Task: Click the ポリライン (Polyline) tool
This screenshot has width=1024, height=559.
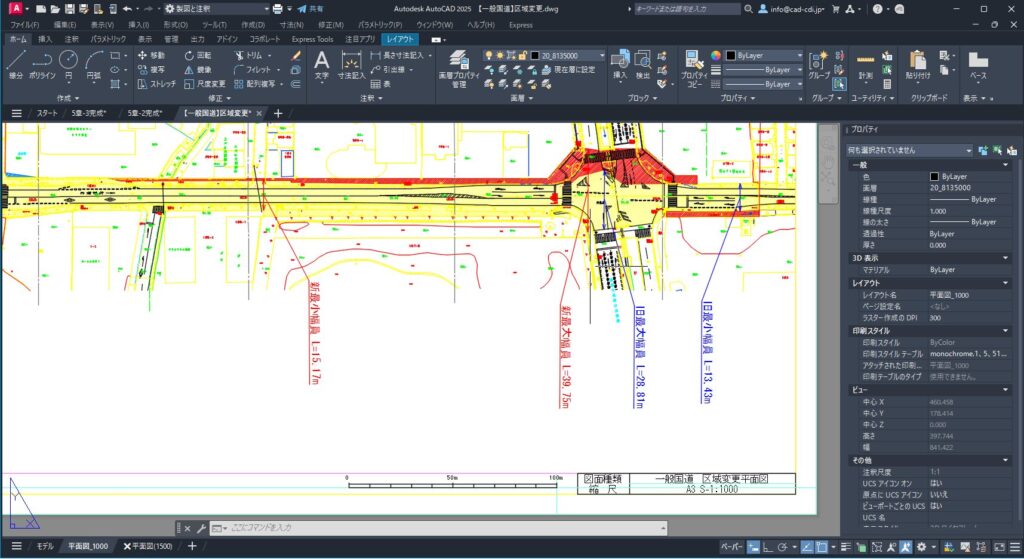Action: (x=42, y=63)
